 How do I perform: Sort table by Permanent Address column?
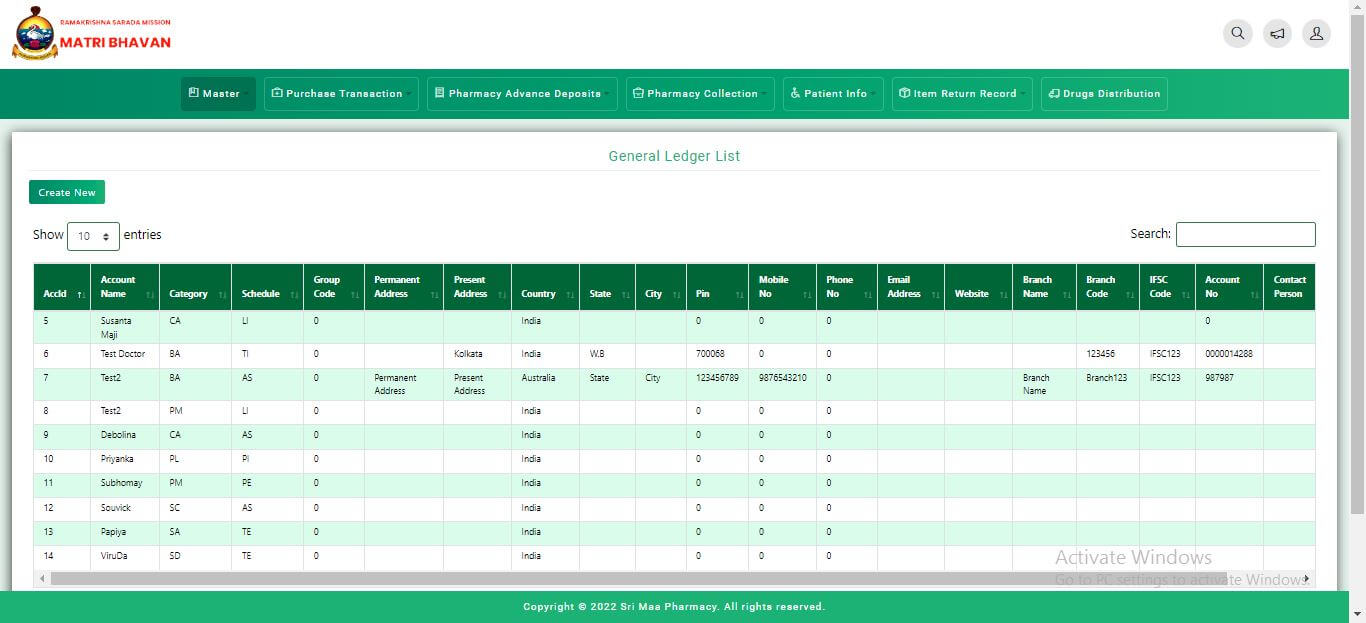404,287
